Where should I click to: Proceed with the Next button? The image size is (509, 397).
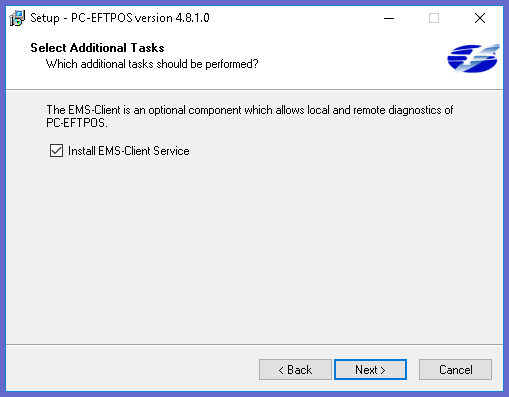[x=370, y=369]
